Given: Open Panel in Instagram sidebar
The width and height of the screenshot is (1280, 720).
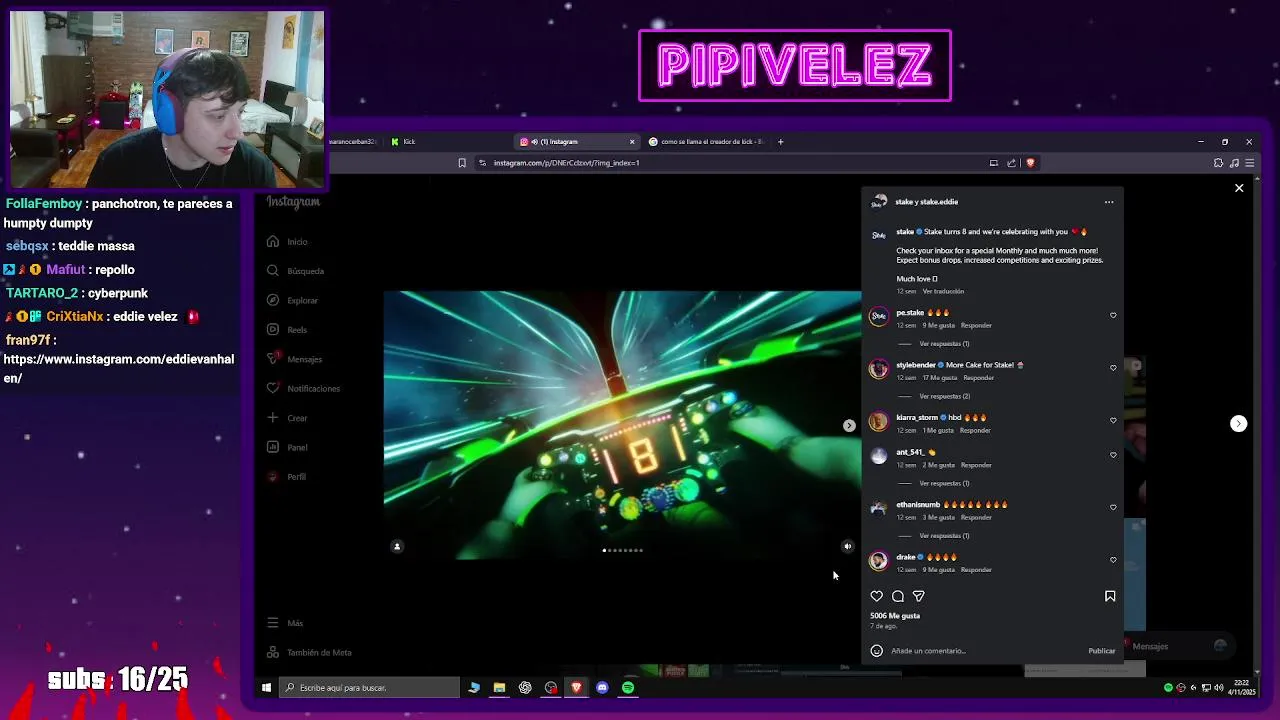Looking at the screenshot, I should click(x=287, y=447).
